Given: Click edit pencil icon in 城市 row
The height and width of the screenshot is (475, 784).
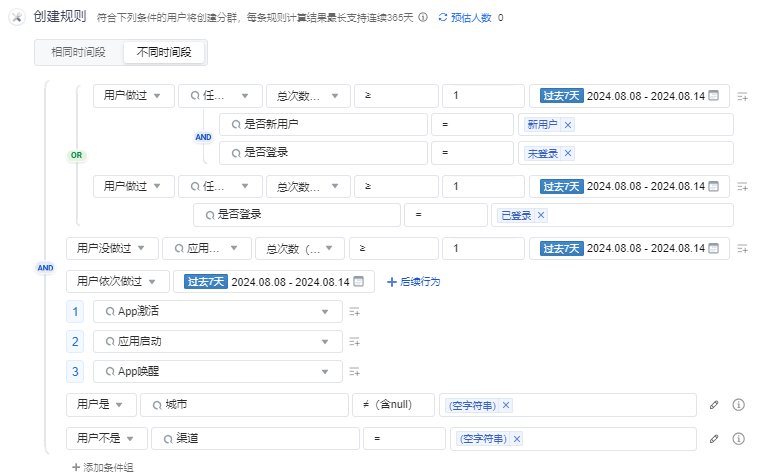Looking at the screenshot, I should [x=714, y=405].
